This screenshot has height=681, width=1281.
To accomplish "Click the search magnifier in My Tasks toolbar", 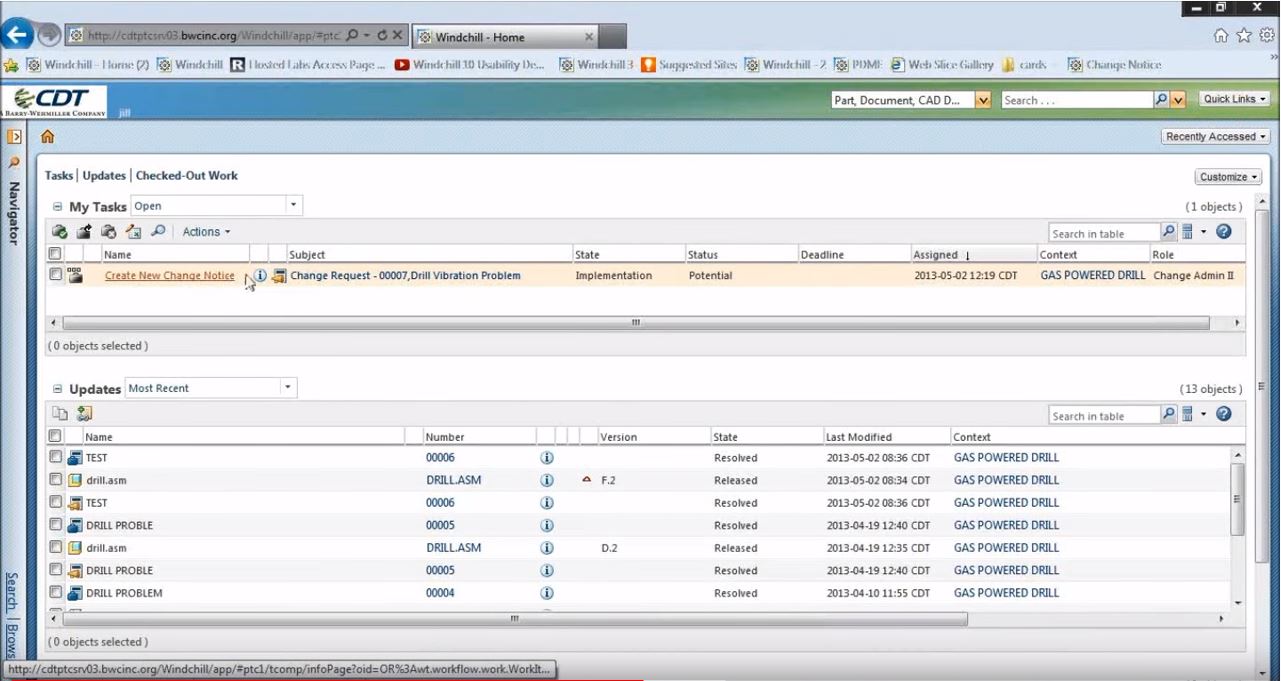I will pos(158,232).
